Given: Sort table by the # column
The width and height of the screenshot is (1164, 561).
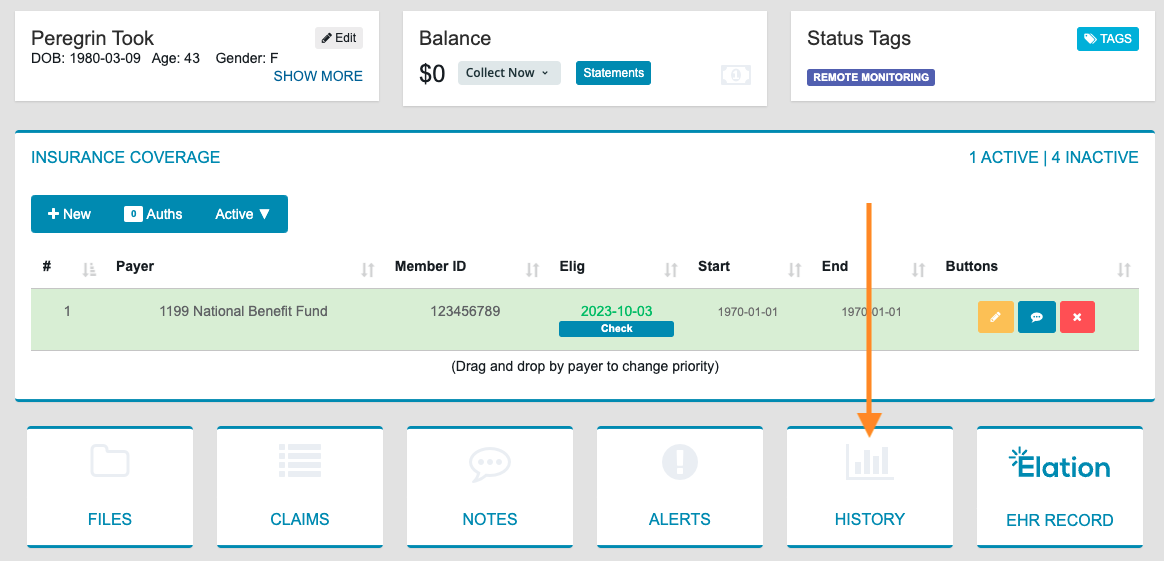Looking at the screenshot, I should coord(89,270).
